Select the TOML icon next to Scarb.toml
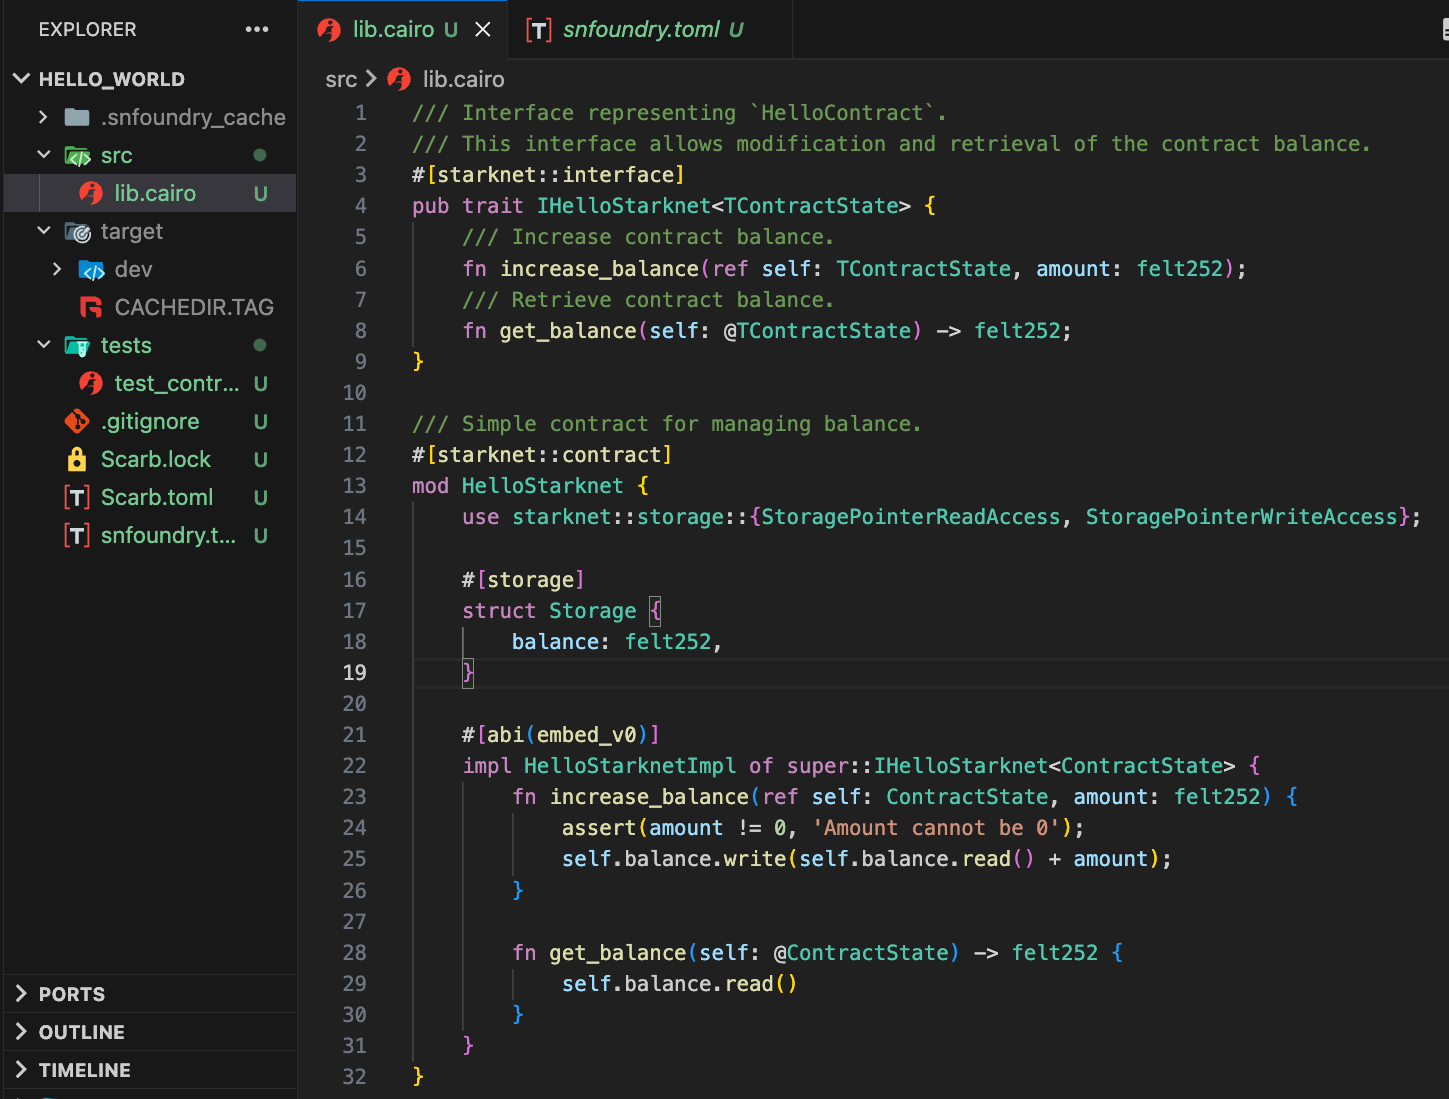The width and height of the screenshot is (1449, 1099). tap(77, 497)
